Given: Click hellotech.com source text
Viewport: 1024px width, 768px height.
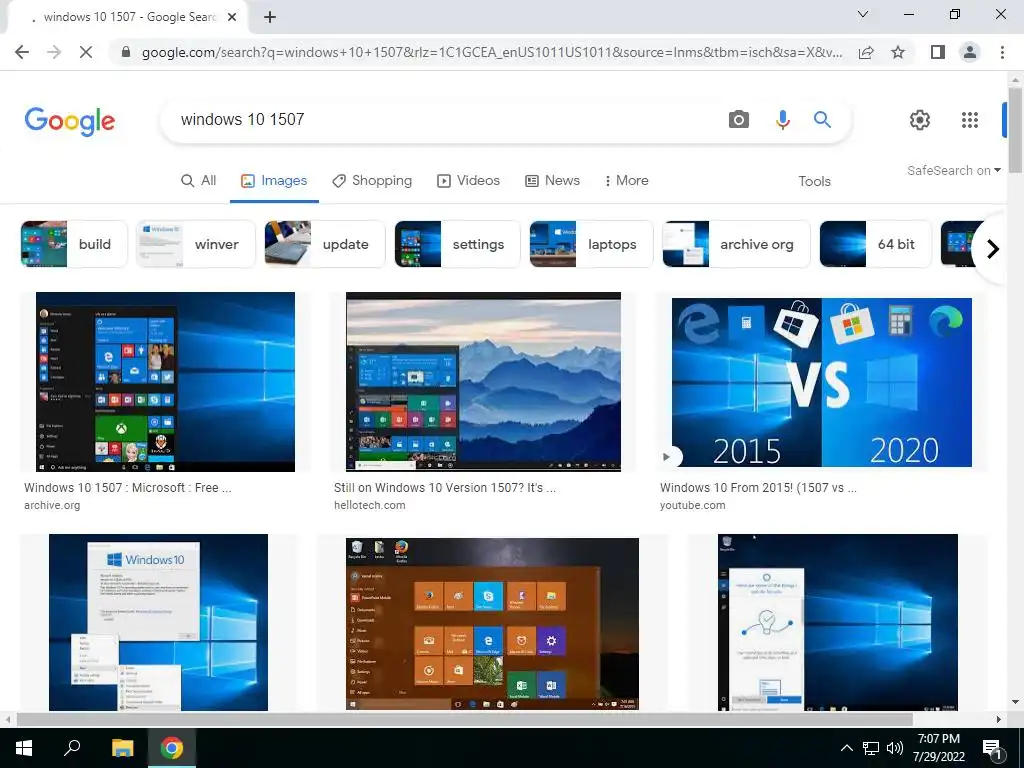Looking at the screenshot, I should [x=370, y=505].
